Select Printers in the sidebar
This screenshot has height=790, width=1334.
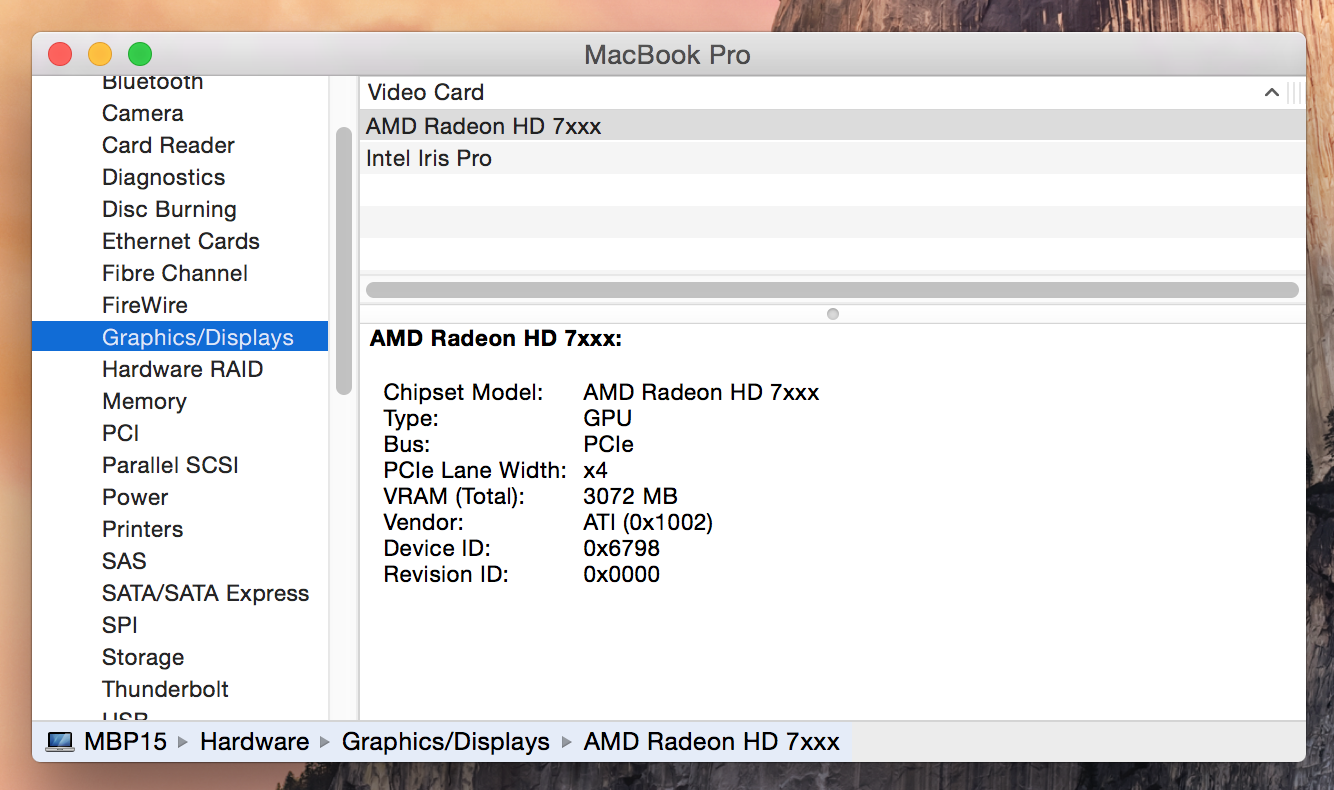(x=142, y=529)
